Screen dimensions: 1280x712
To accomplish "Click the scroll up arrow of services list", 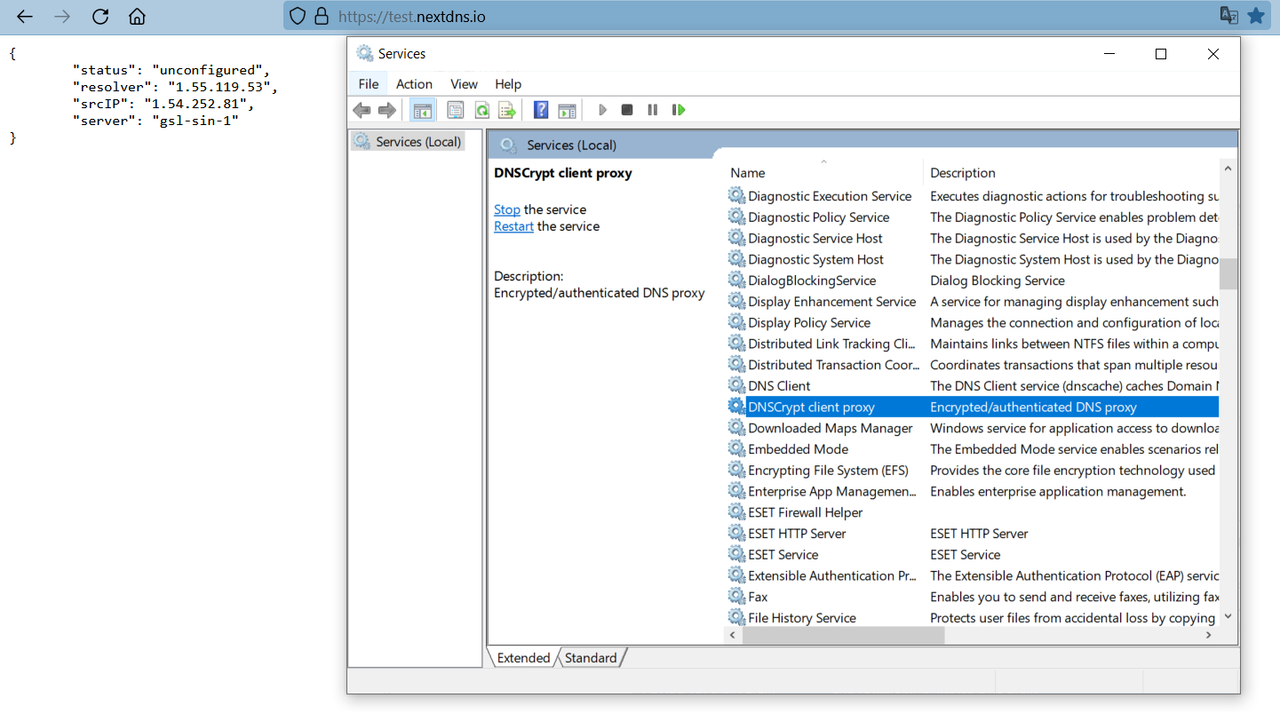I will tap(1228, 169).
